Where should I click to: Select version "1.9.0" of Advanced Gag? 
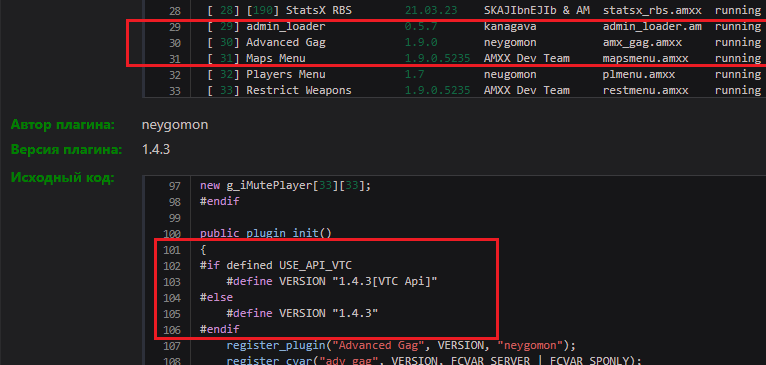coord(421,43)
